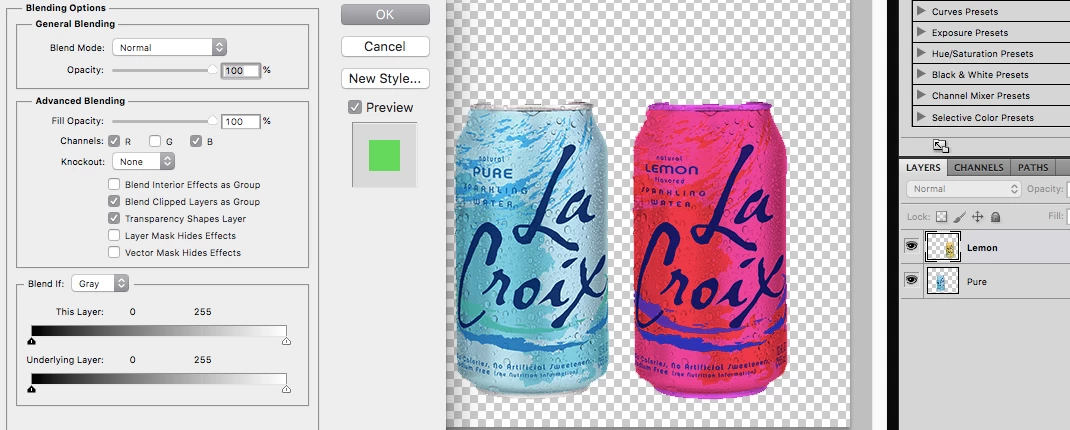Toggle the Preview checkbox
The width and height of the screenshot is (1070, 430).
click(x=355, y=107)
